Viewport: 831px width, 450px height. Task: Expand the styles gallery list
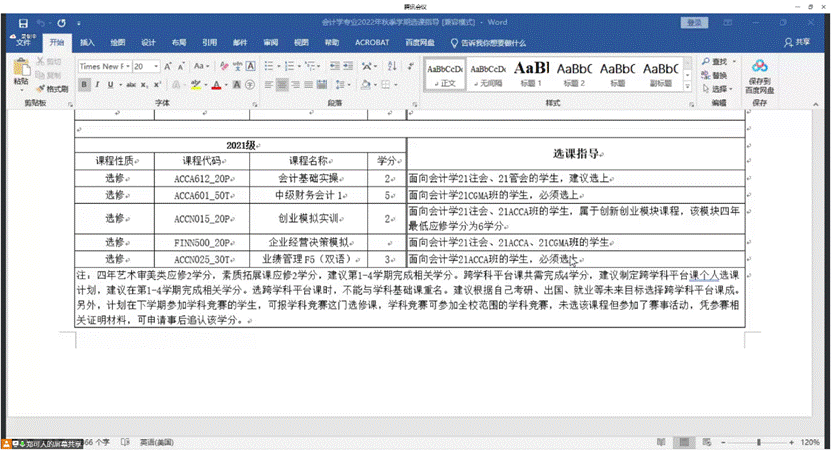click(689, 86)
